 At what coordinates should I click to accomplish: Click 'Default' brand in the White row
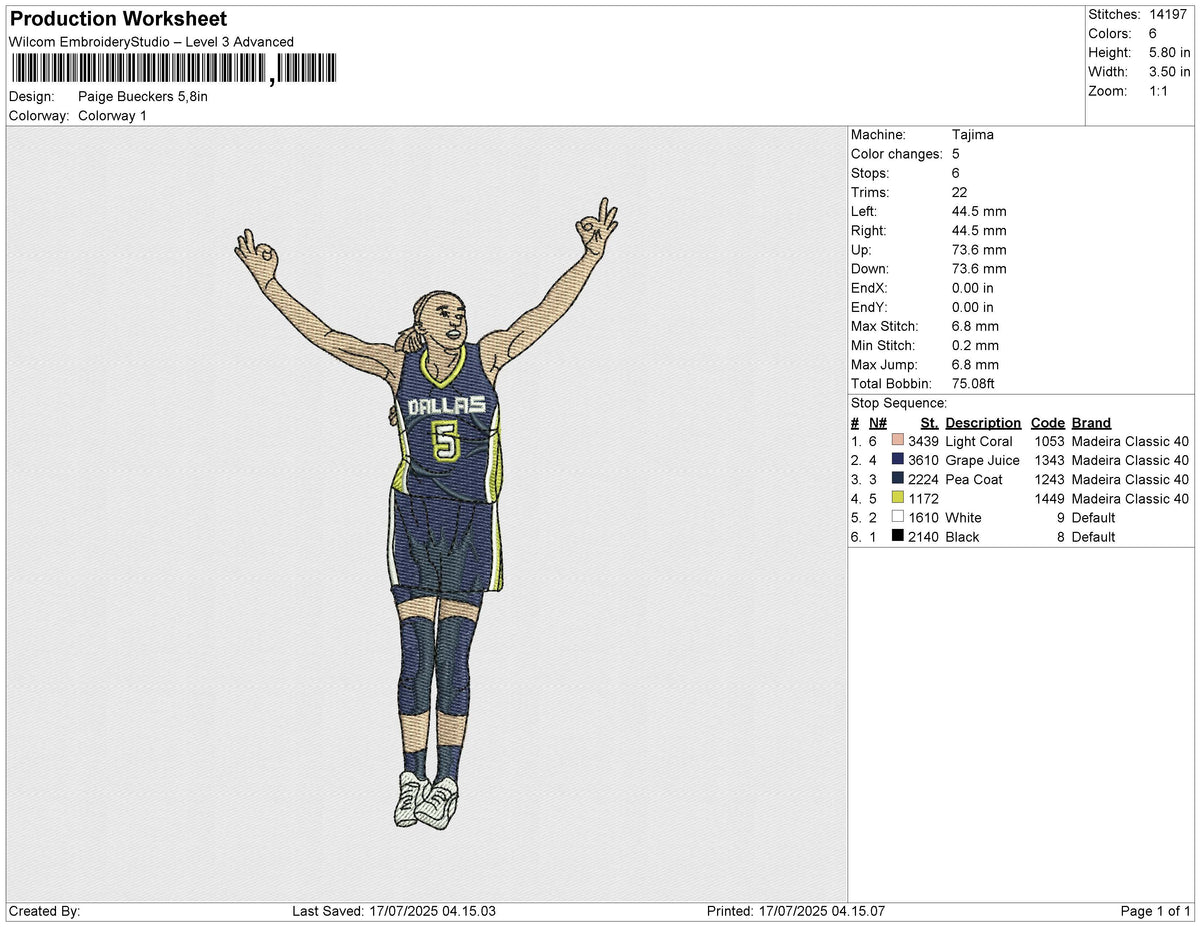1093,517
